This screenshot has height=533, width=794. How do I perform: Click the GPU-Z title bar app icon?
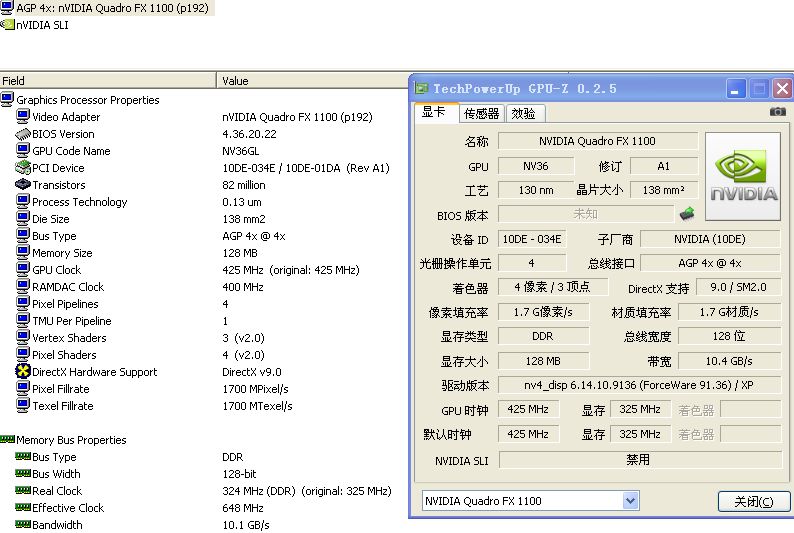click(x=421, y=89)
